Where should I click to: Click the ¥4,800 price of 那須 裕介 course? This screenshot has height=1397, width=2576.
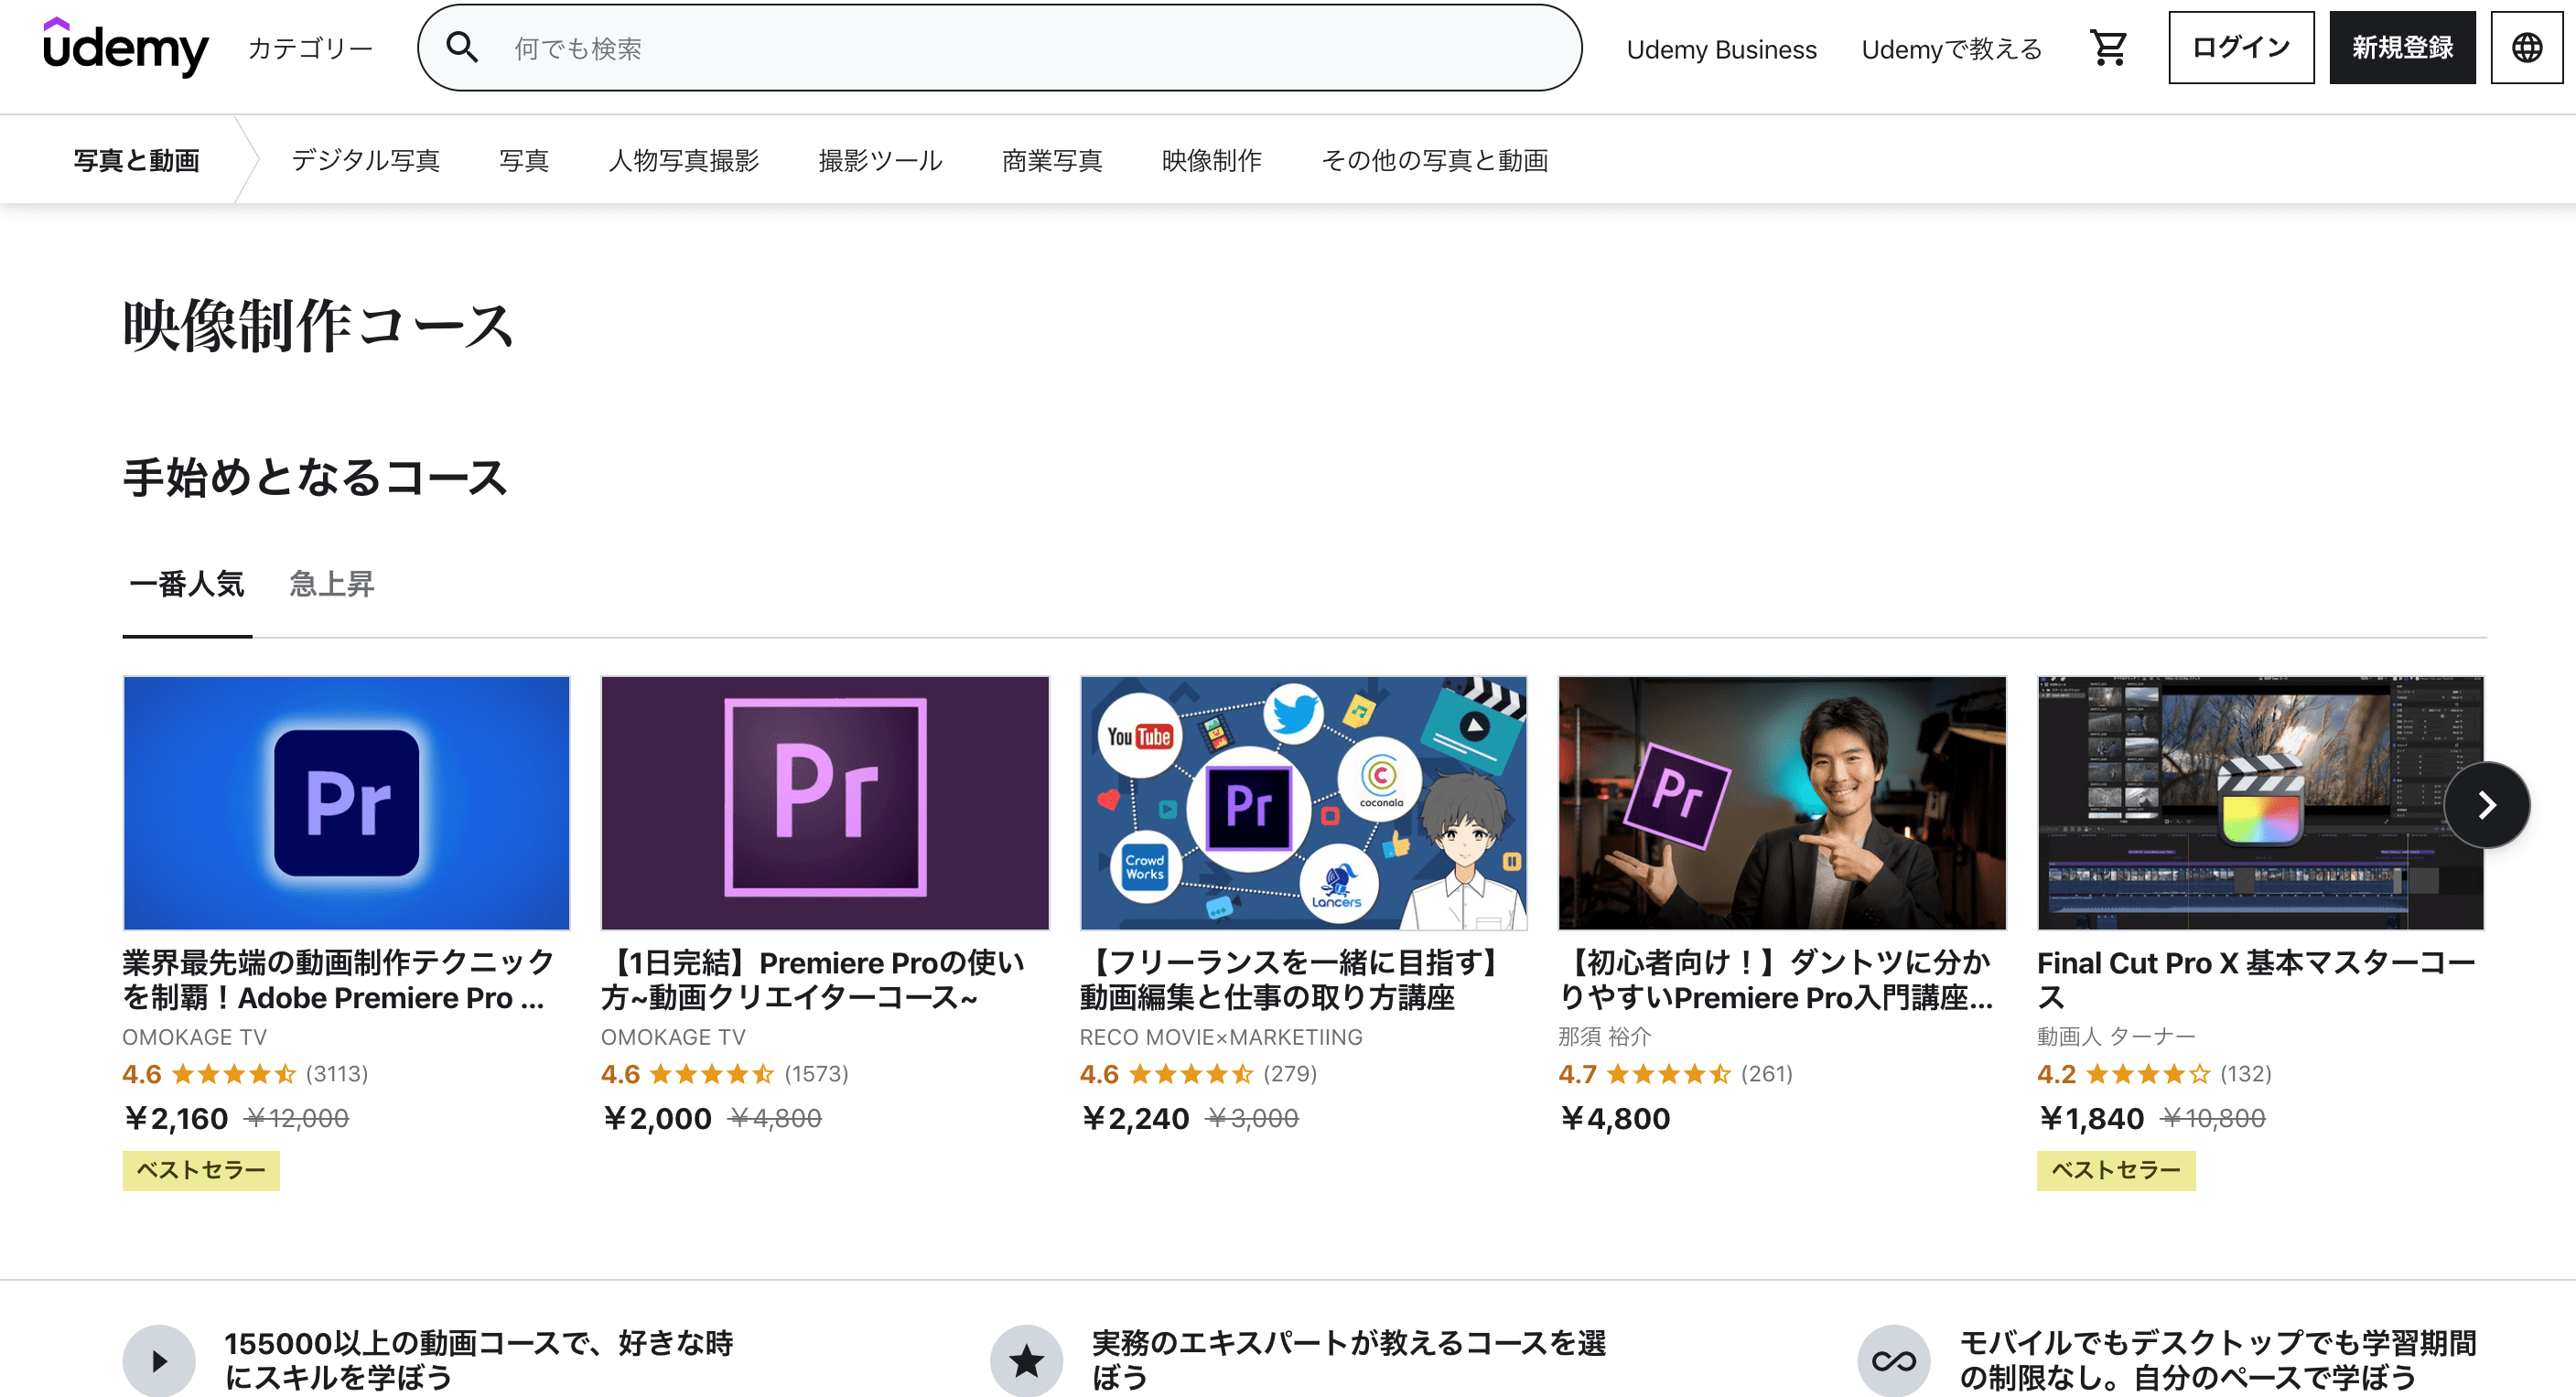pyautogui.click(x=1615, y=1118)
